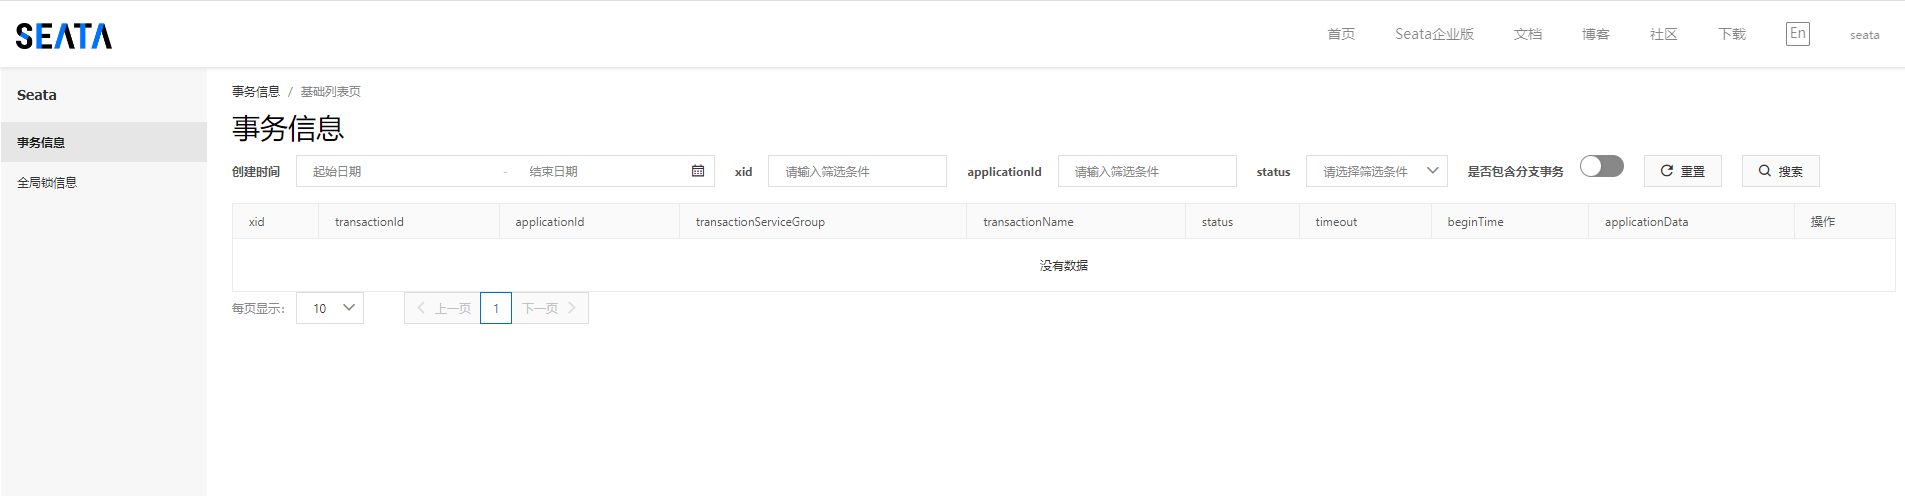This screenshot has width=1905, height=496.
Task: Click into the applicationId filter input
Action: click(x=1147, y=171)
